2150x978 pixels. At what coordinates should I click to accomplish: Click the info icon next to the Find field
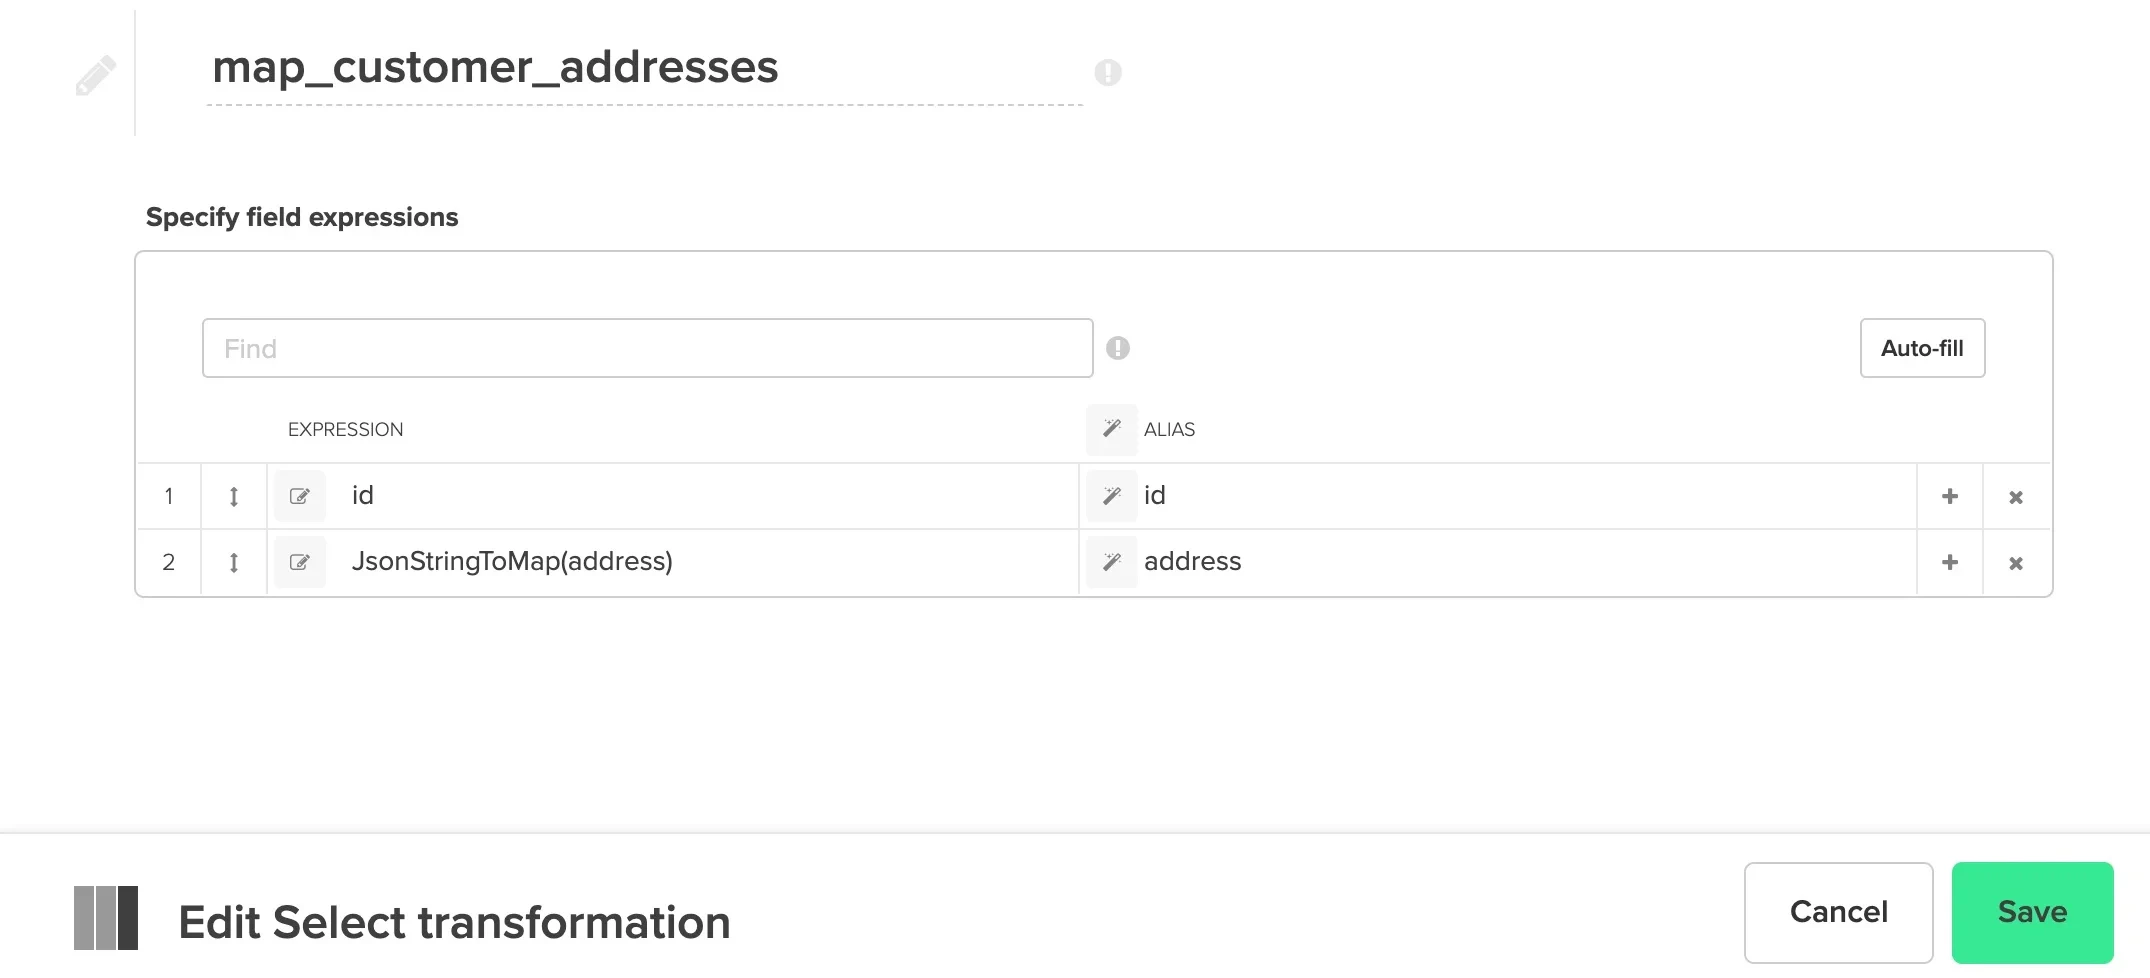[1119, 348]
